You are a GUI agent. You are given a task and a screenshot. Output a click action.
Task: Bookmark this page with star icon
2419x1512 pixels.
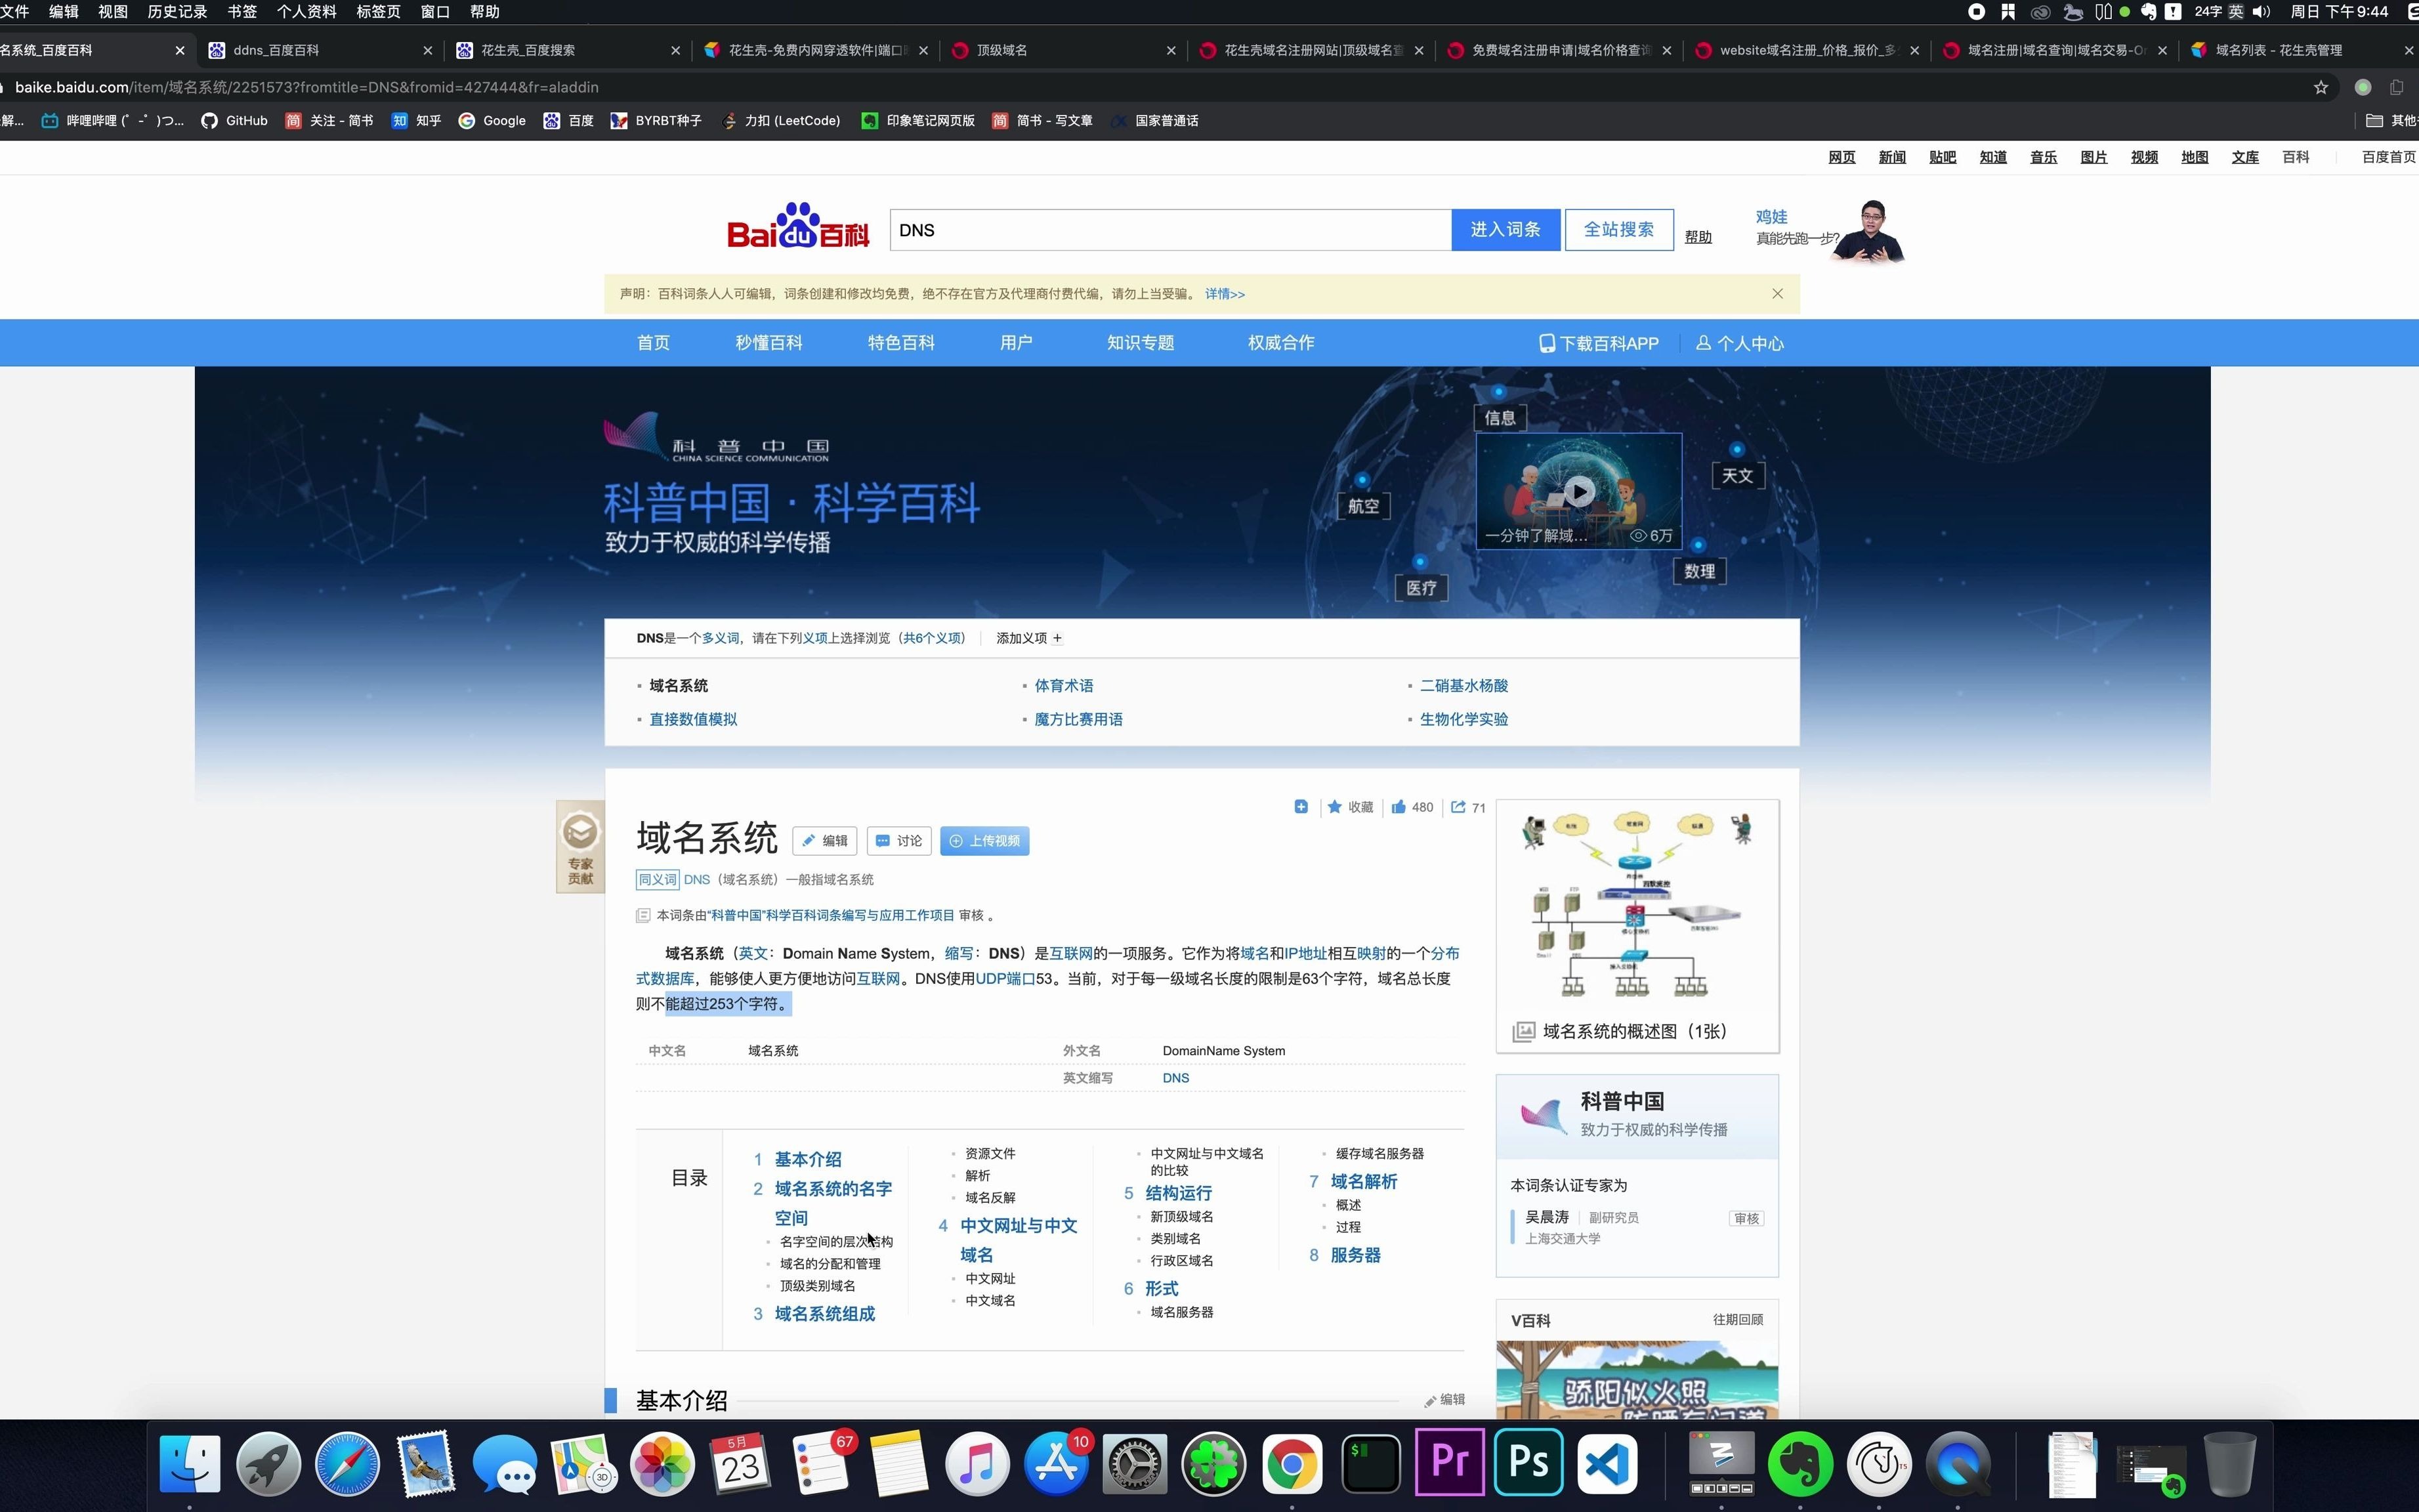coord(2321,88)
